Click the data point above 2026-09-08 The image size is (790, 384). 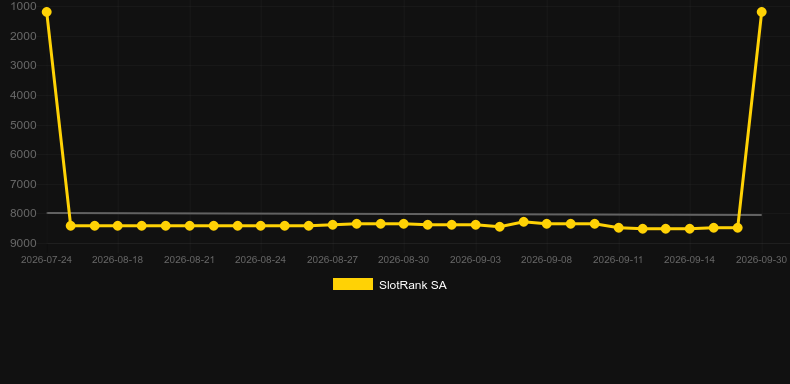pyautogui.click(x=547, y=224)
